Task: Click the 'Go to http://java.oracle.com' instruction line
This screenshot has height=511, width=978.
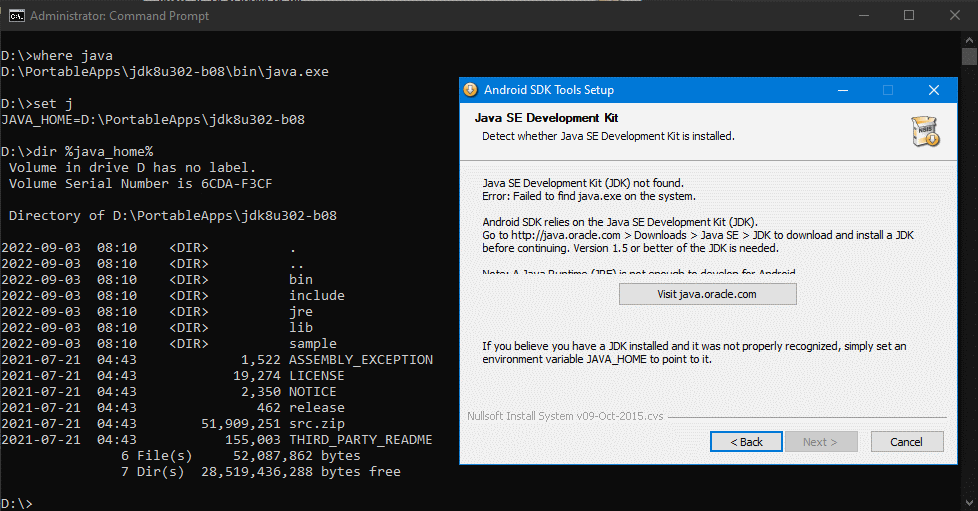Action: click(698, 235)
